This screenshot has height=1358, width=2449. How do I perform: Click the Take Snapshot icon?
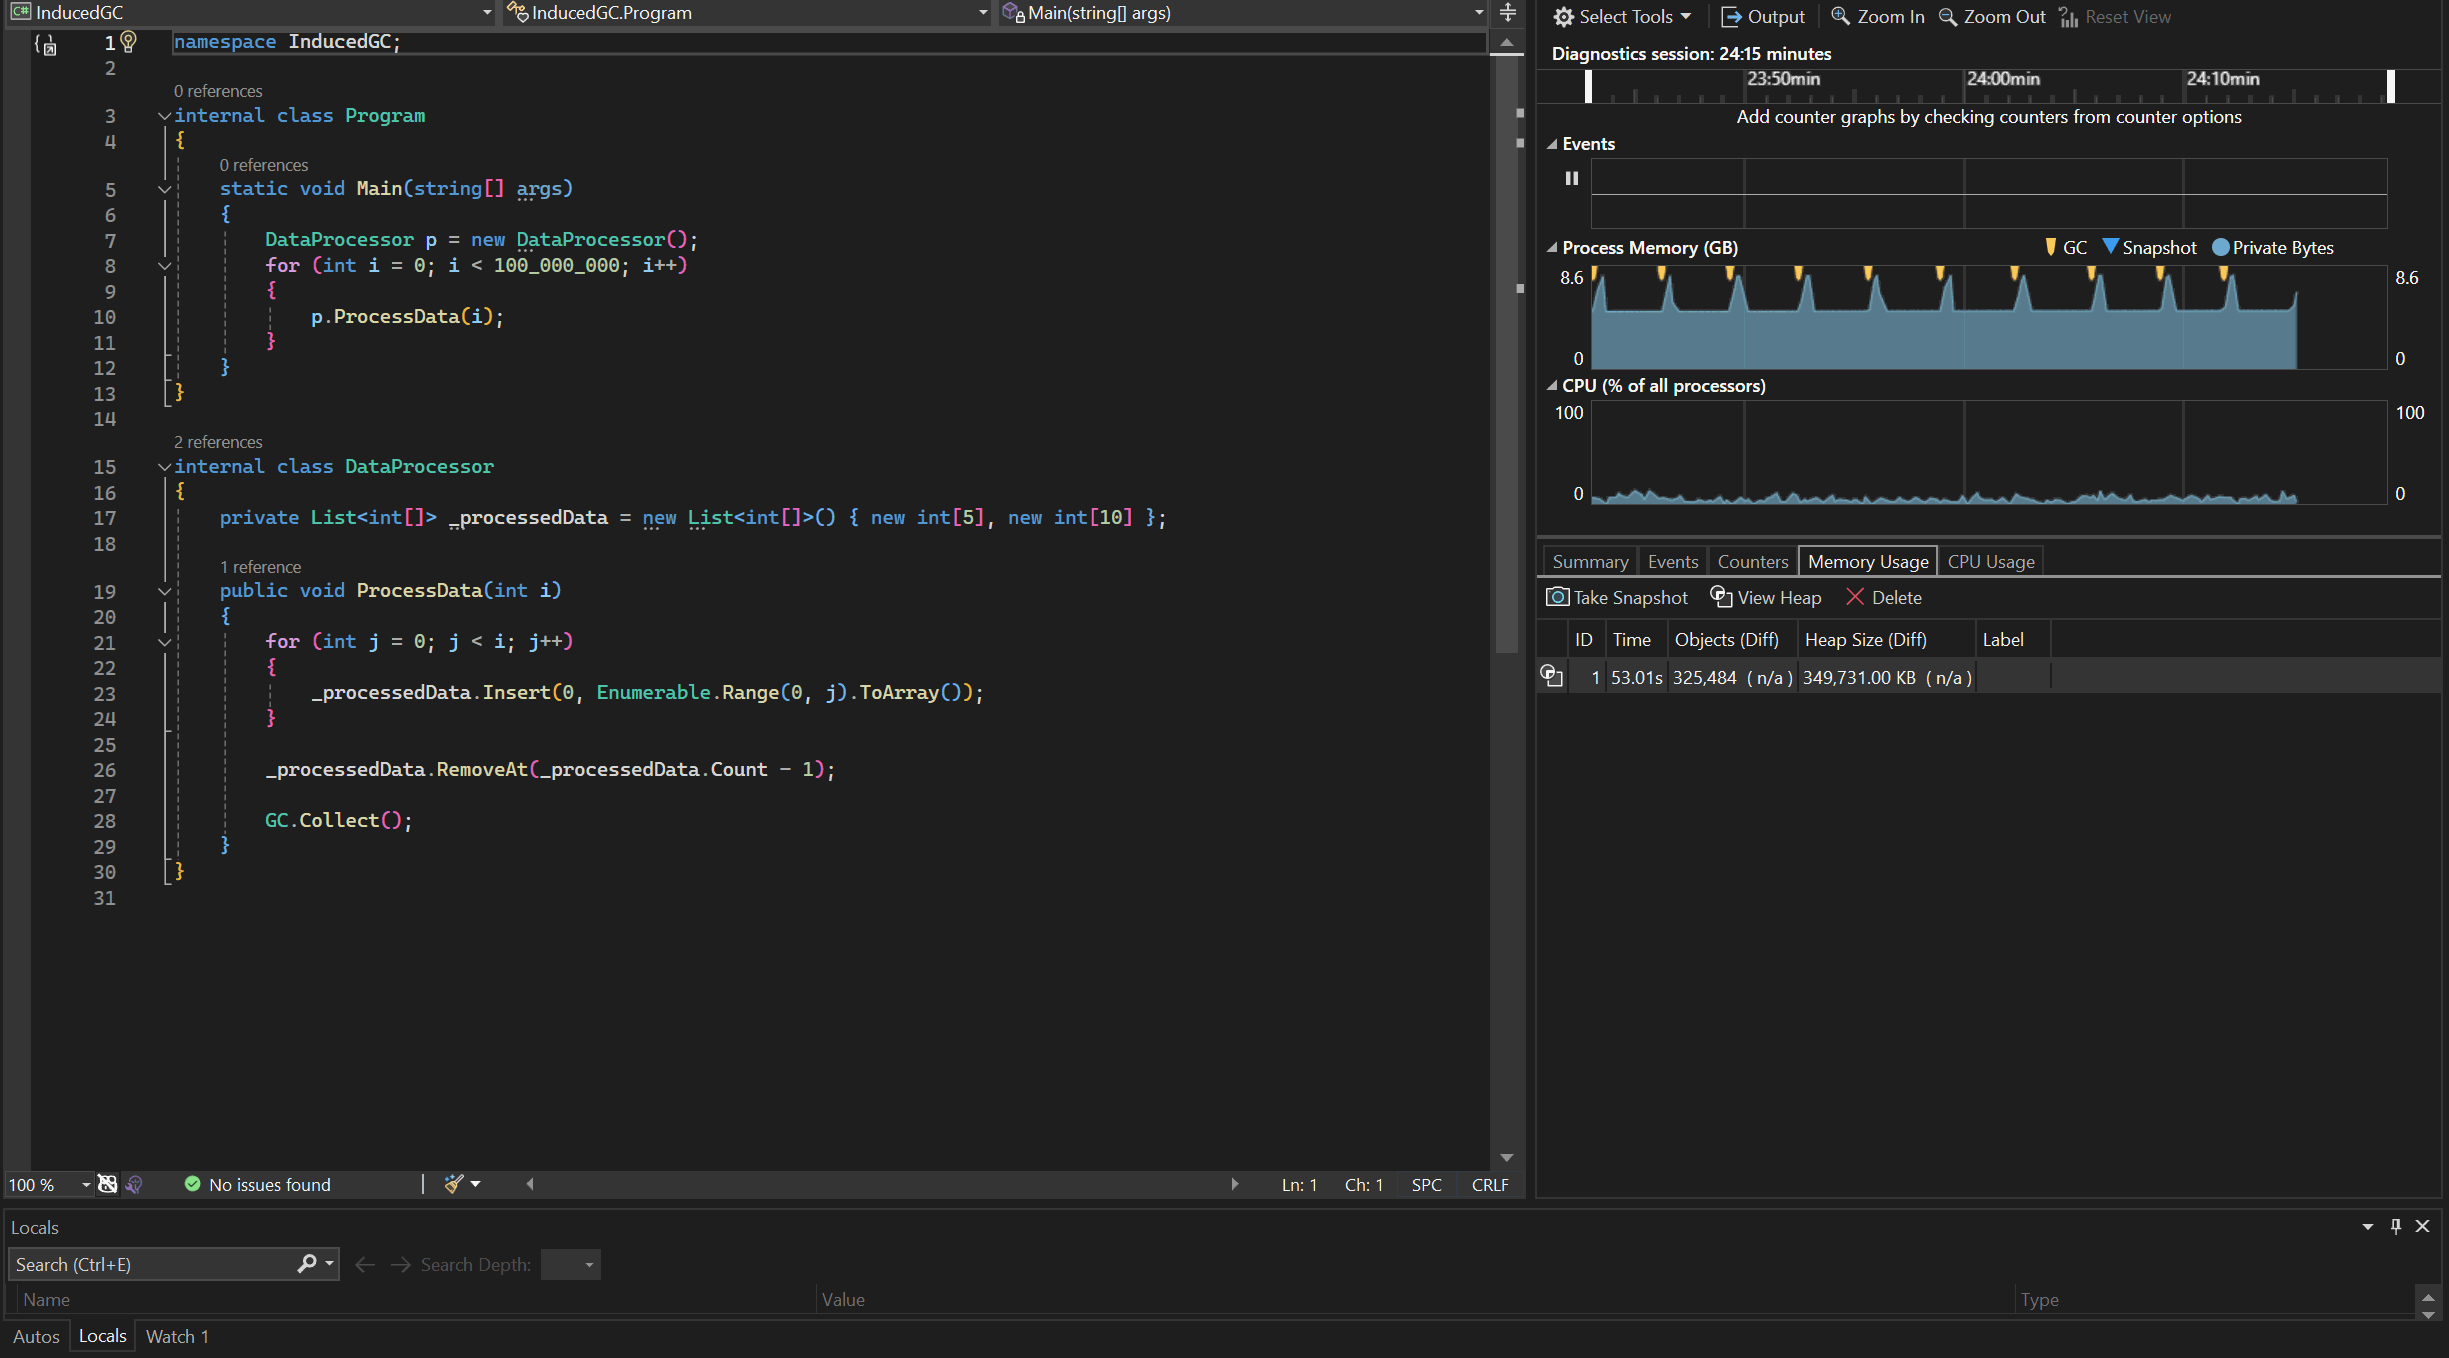point(1556,597)
